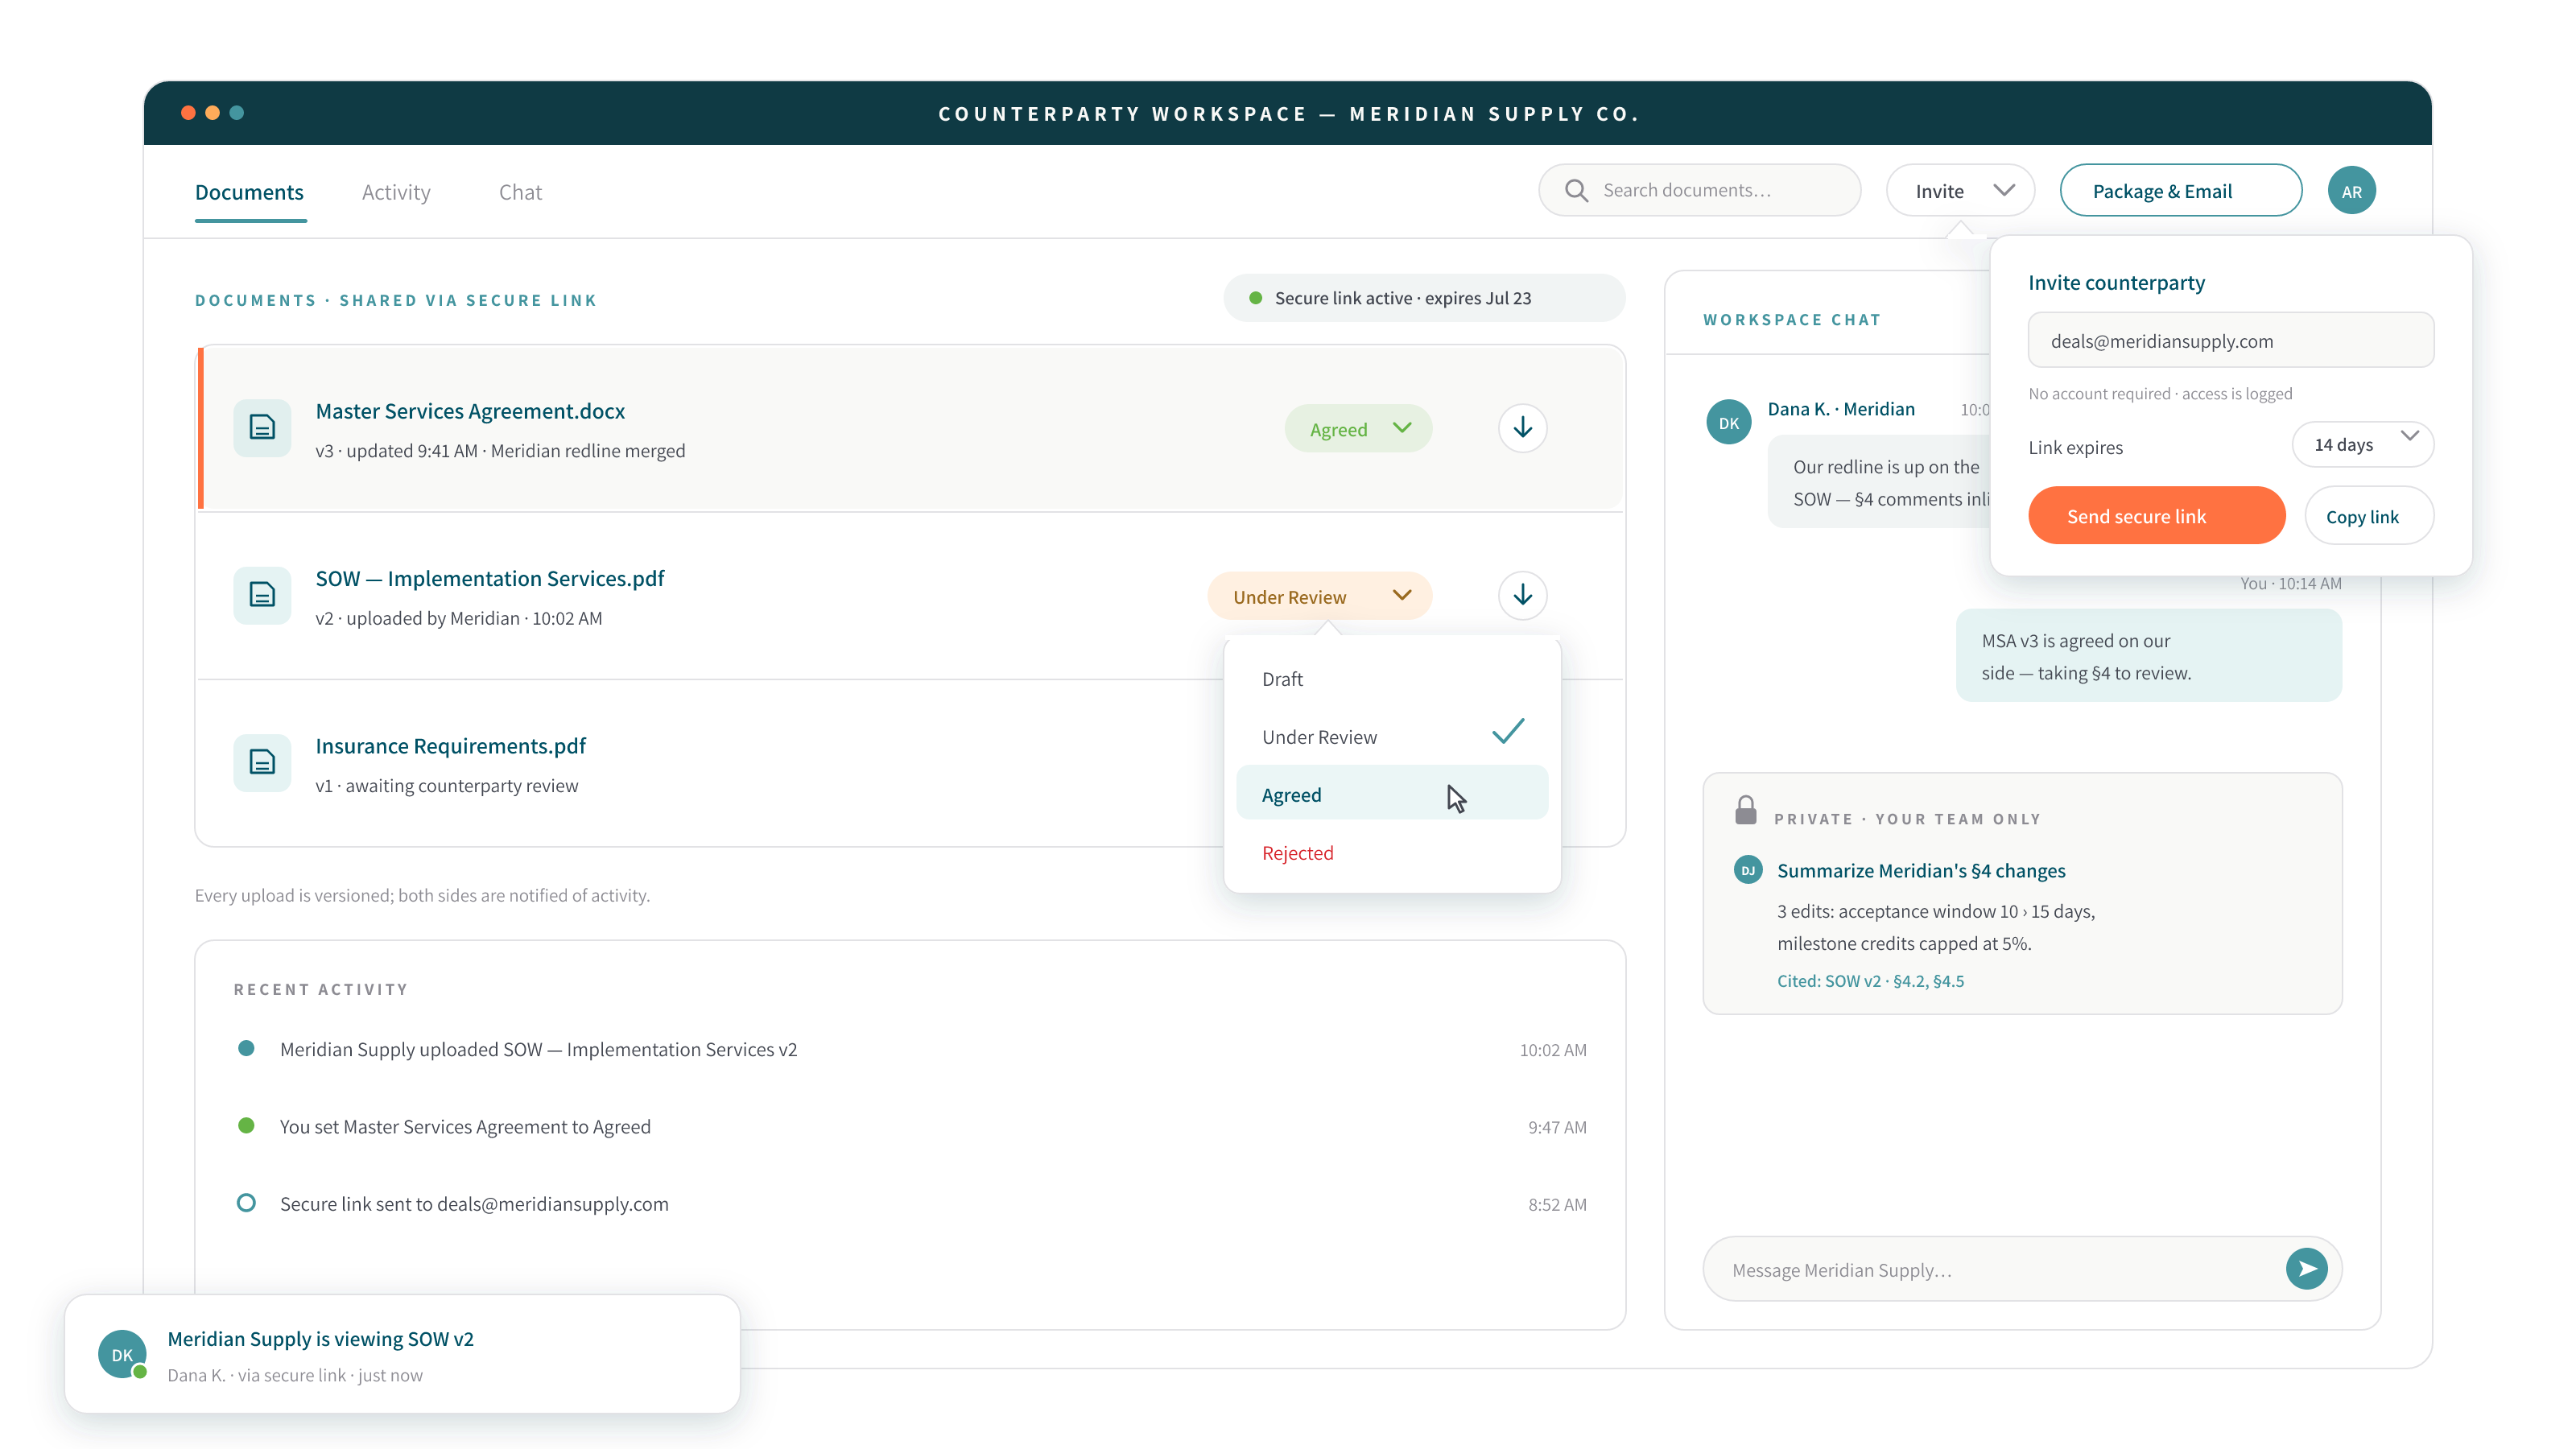Toggle the Under Review status dropdown

1320,596
